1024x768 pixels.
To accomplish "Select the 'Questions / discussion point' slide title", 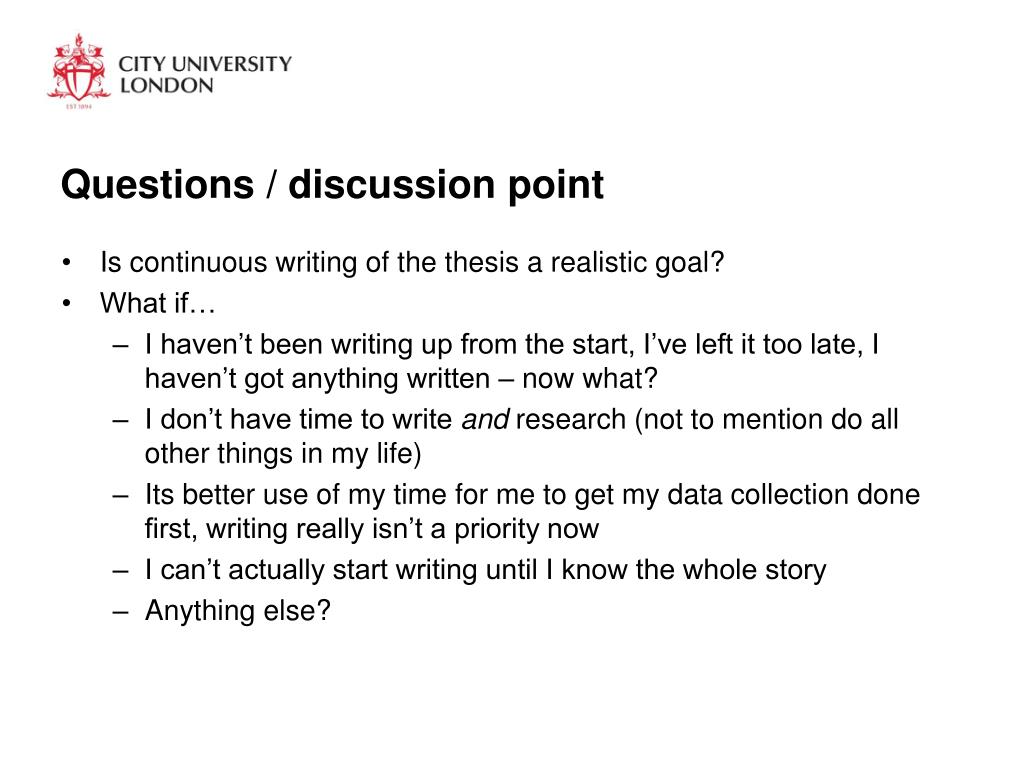I will pyautogui.click(x=332, y=184).
